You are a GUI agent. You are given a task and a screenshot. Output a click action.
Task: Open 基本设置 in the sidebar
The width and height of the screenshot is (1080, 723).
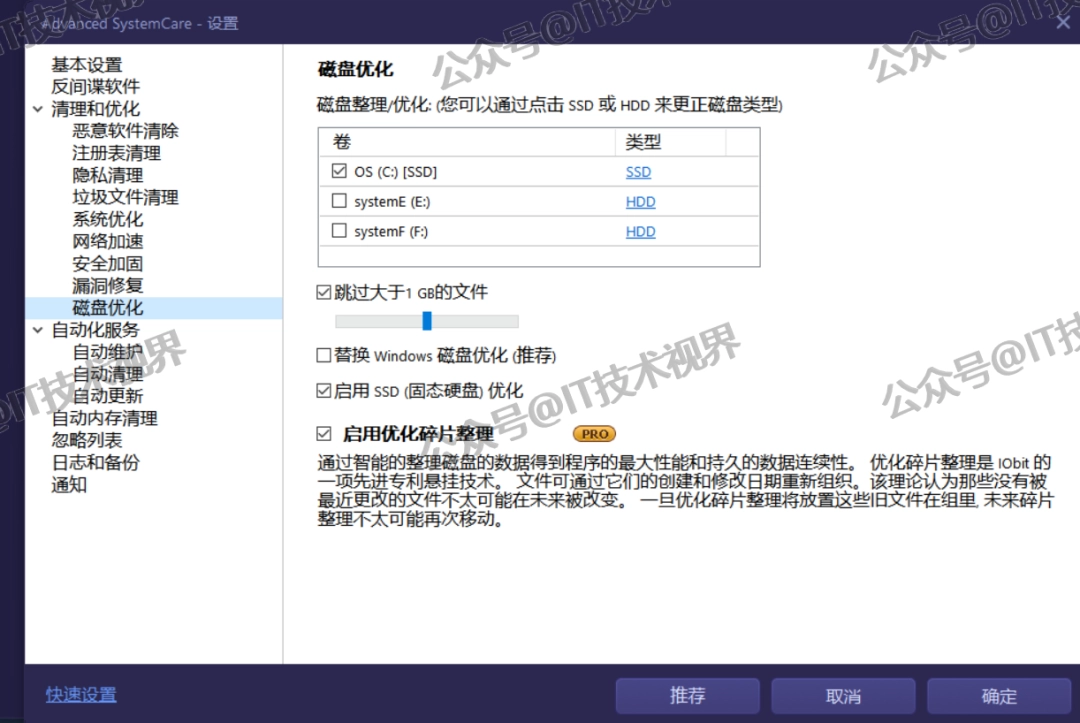(x=87, y=65)
